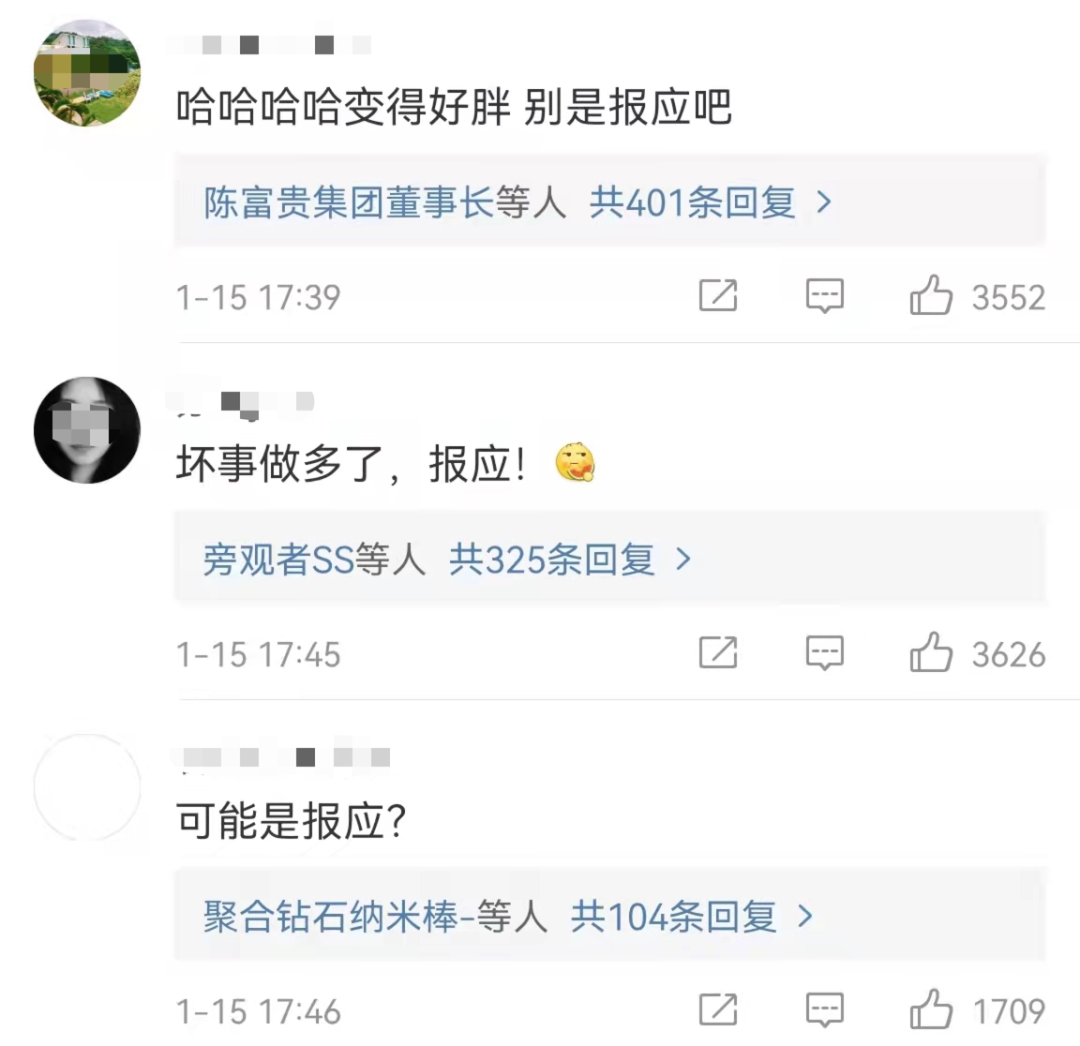Expand the 共325条回复 thread
1080x1046 pixels.
(x=570, y=560)
